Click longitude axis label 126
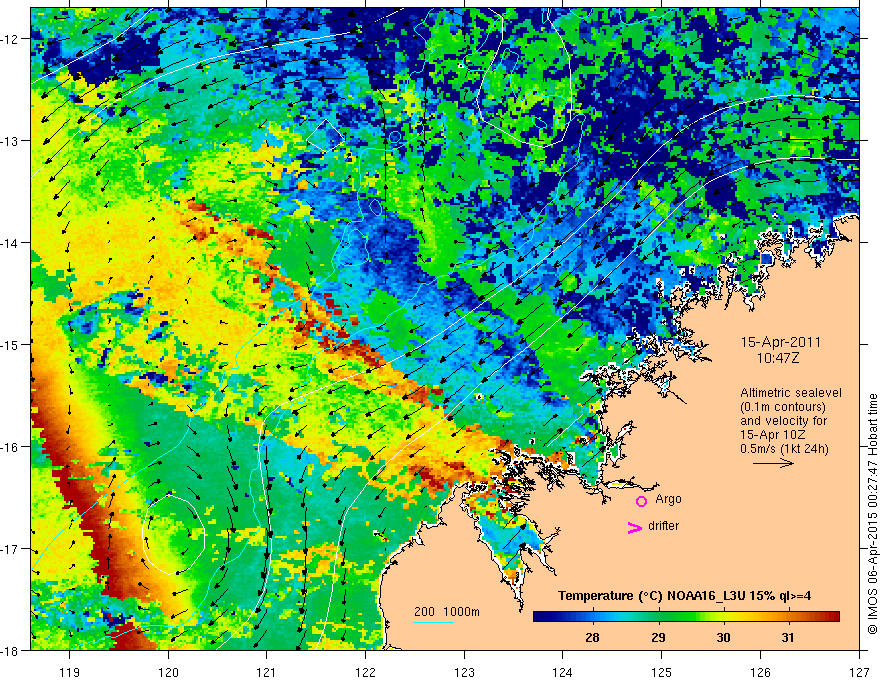The height and width of the screenshot is (680, 880). [x=760, y=673]
